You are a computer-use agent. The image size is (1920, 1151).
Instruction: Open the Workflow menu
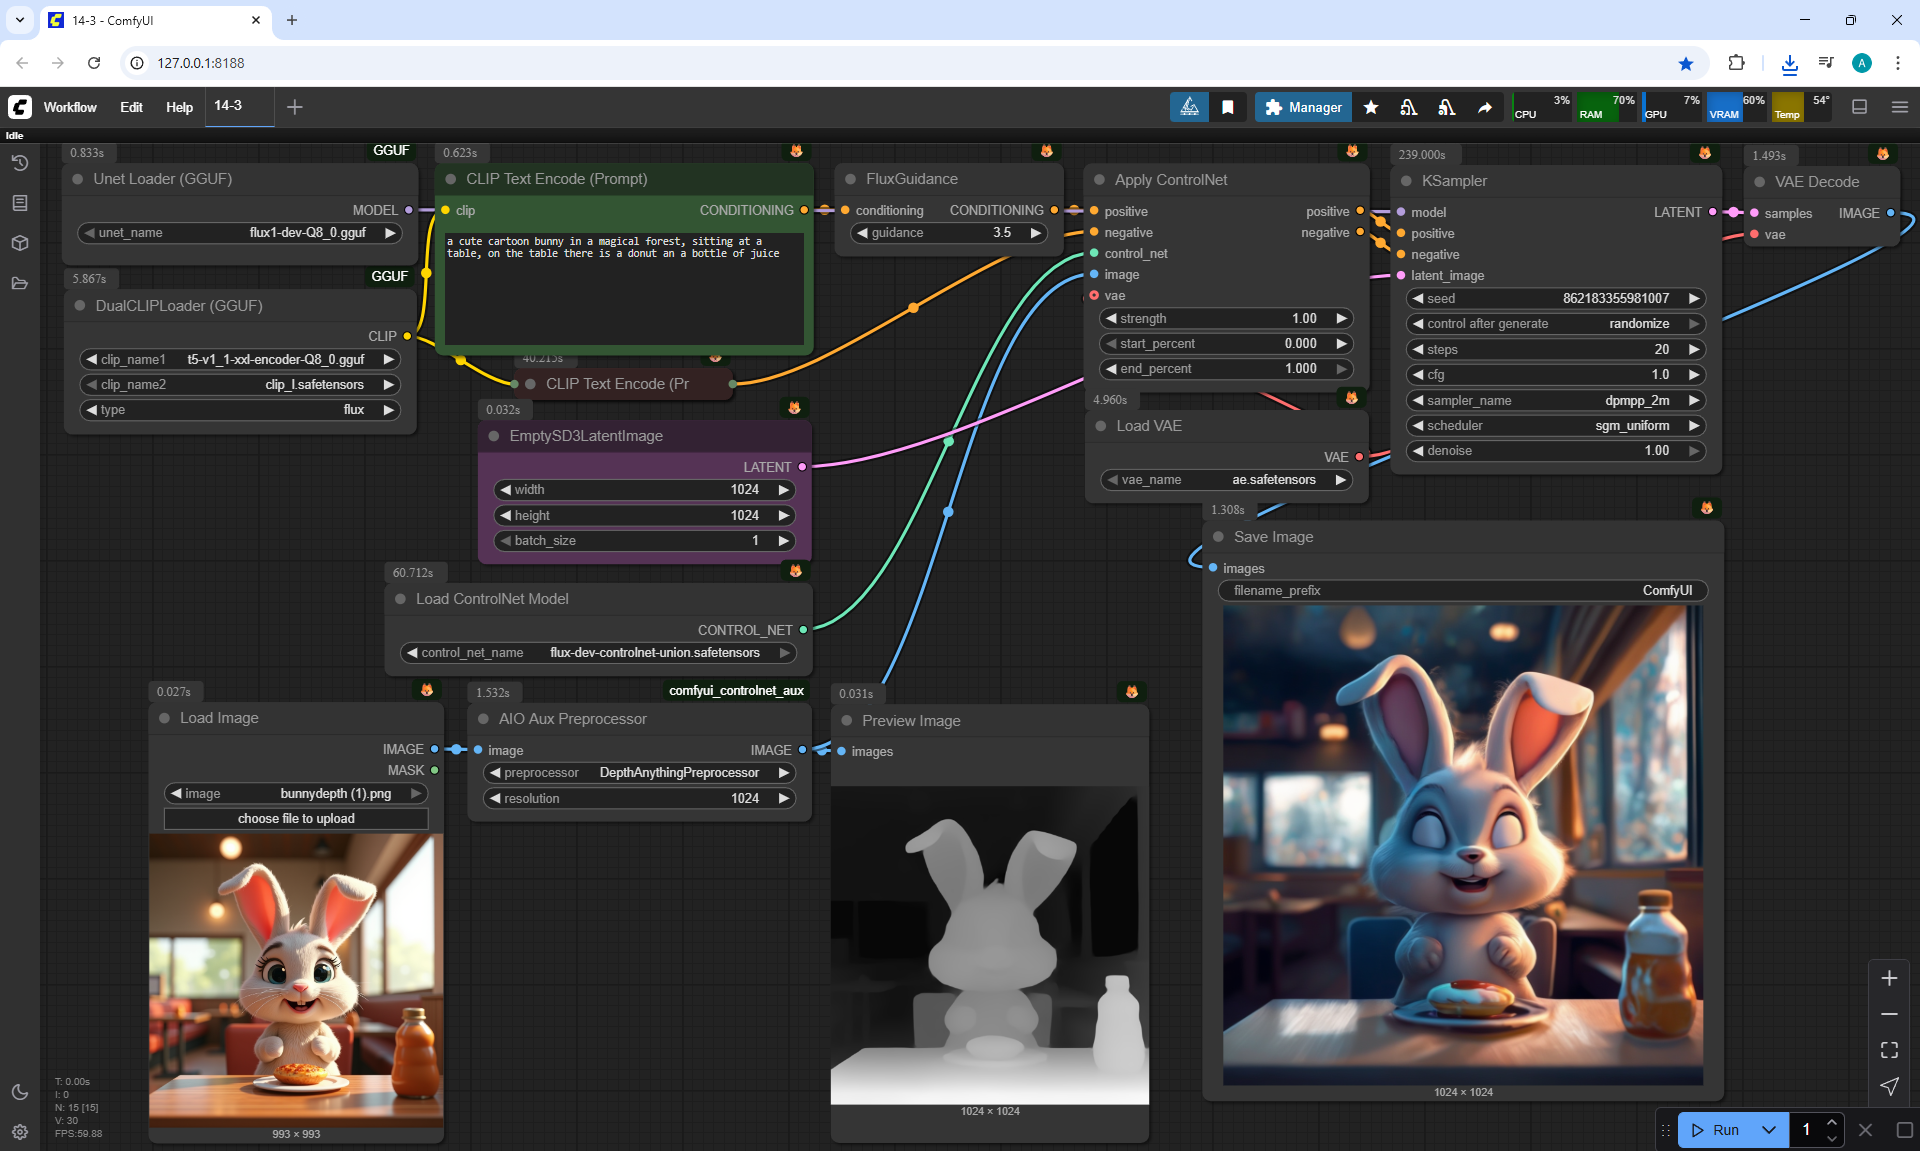[70, 107]
